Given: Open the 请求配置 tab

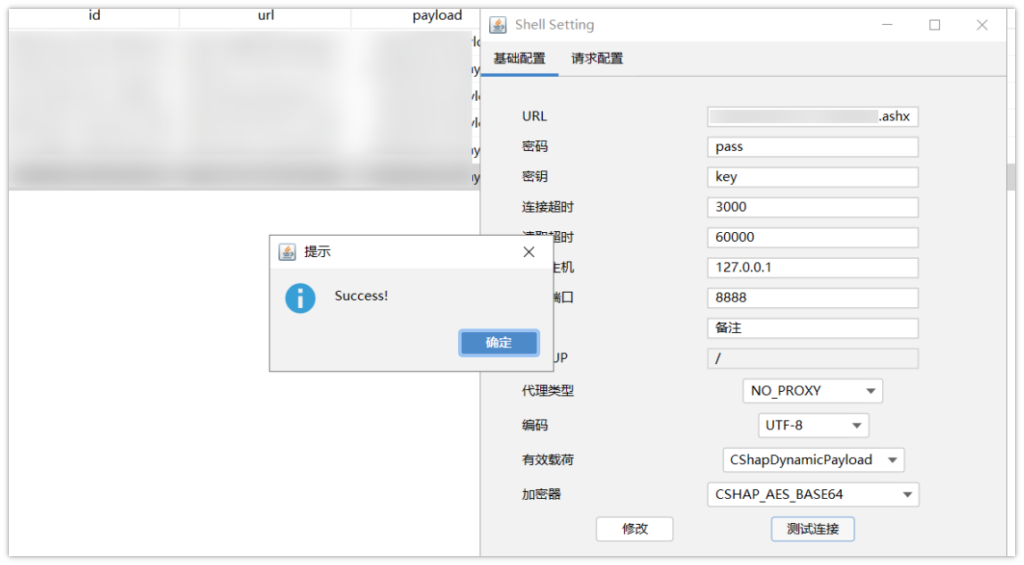Looking at the screenshot, I should [597, 59].
